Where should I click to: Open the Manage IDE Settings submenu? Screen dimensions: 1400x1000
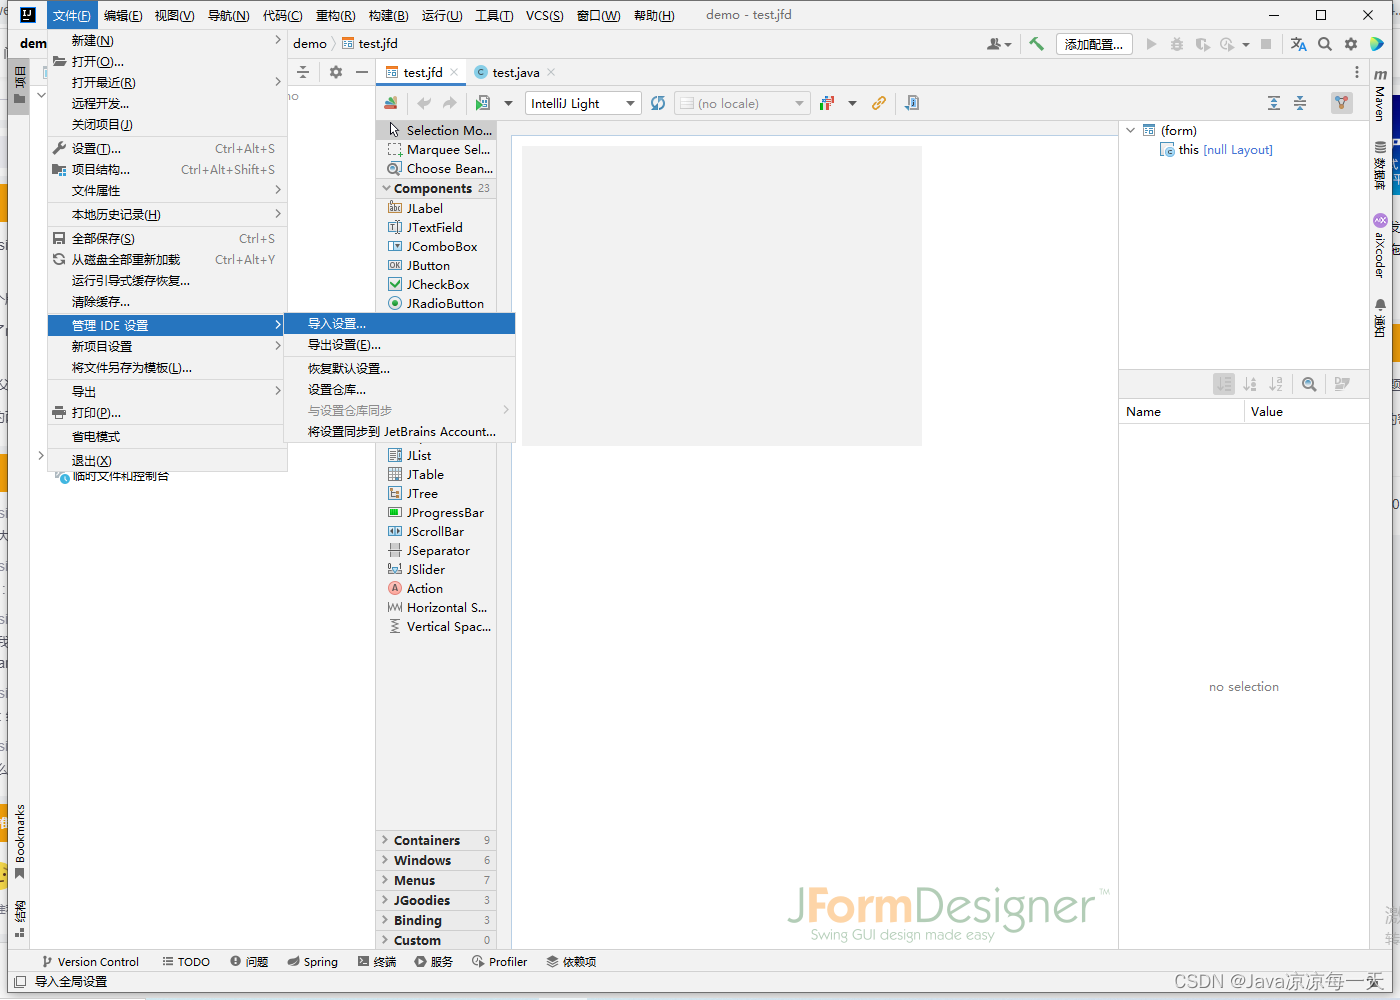[167, 325]
